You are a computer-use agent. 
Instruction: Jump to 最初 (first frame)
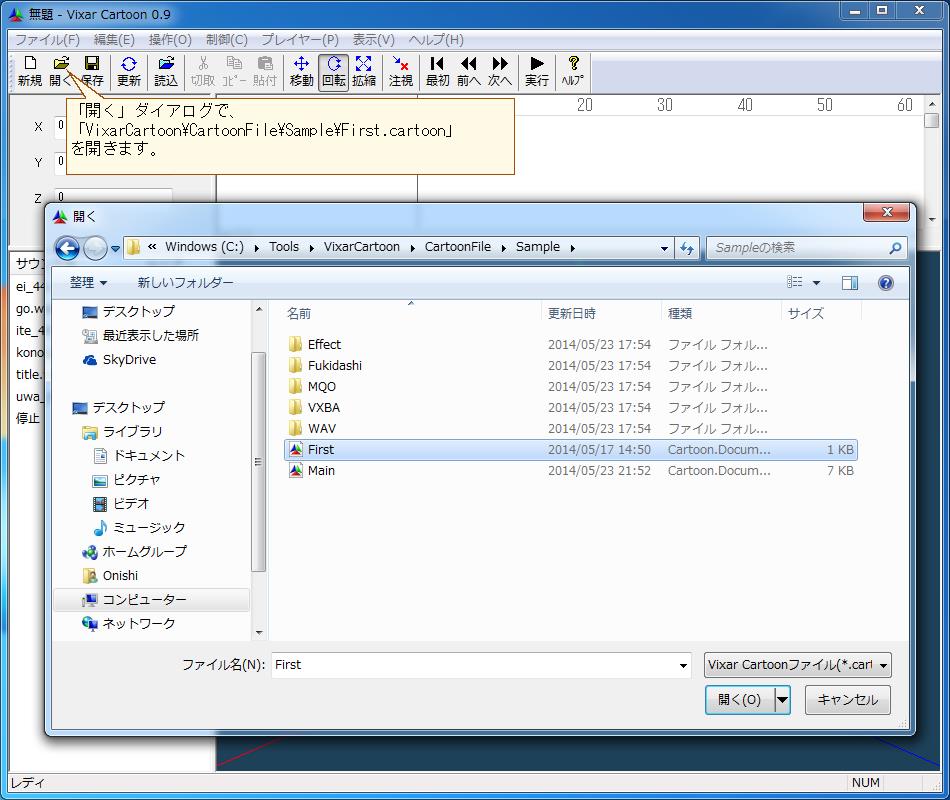tap(437, 71)
